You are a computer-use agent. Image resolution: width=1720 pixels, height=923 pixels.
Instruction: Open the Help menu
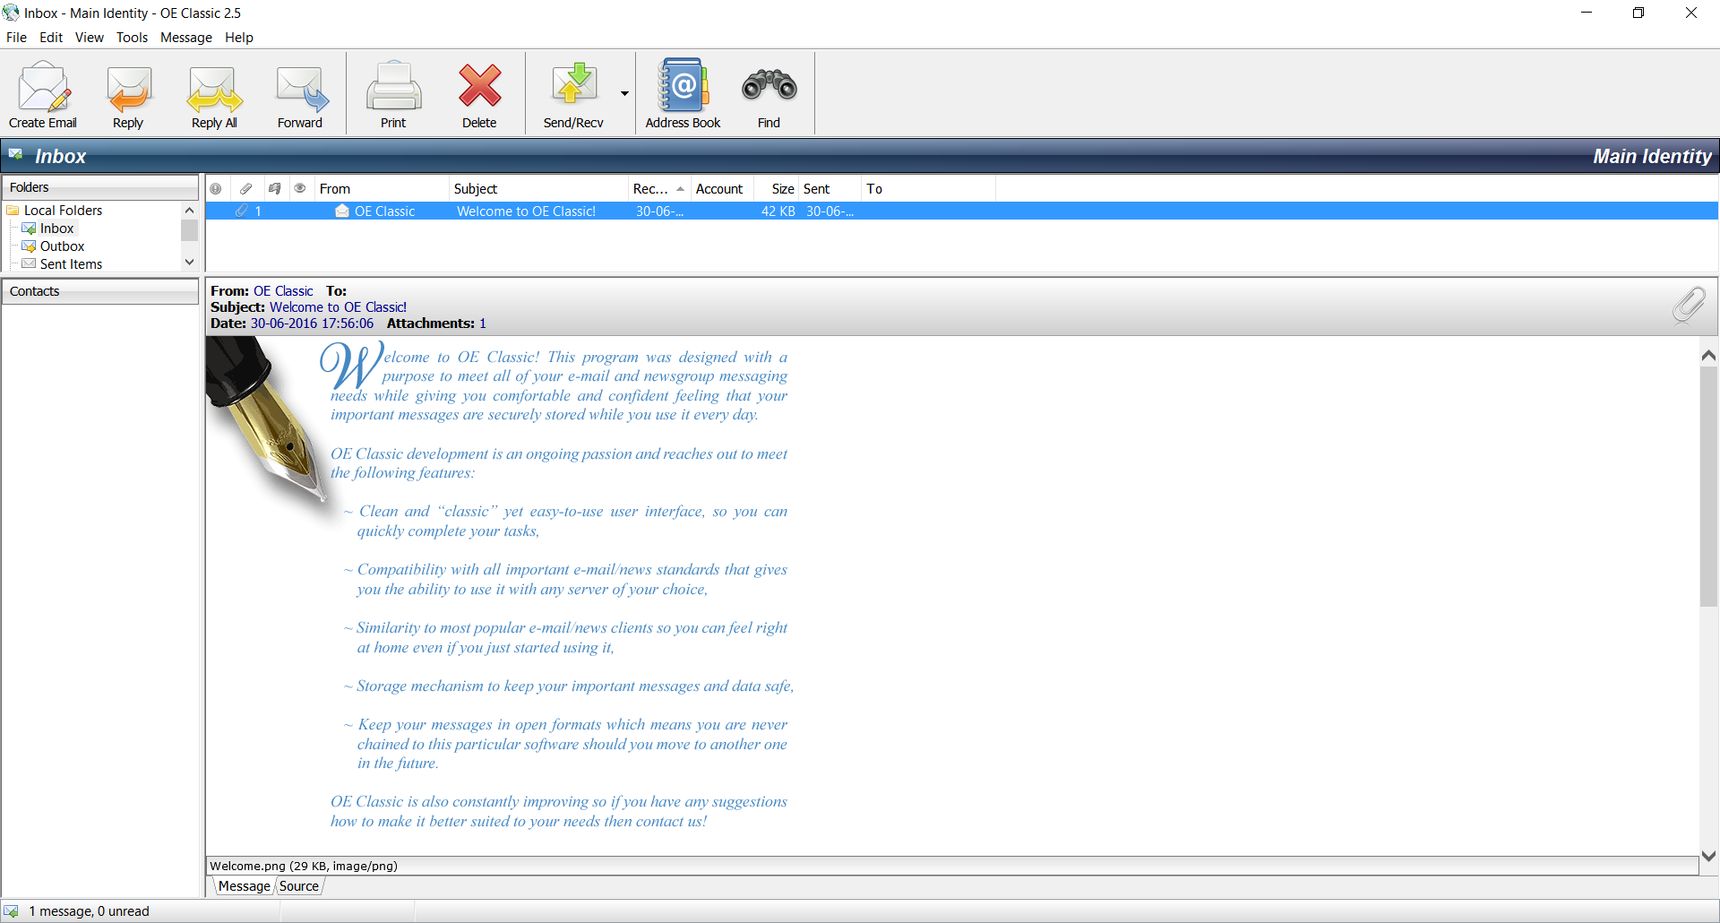(x=239, y=37)
